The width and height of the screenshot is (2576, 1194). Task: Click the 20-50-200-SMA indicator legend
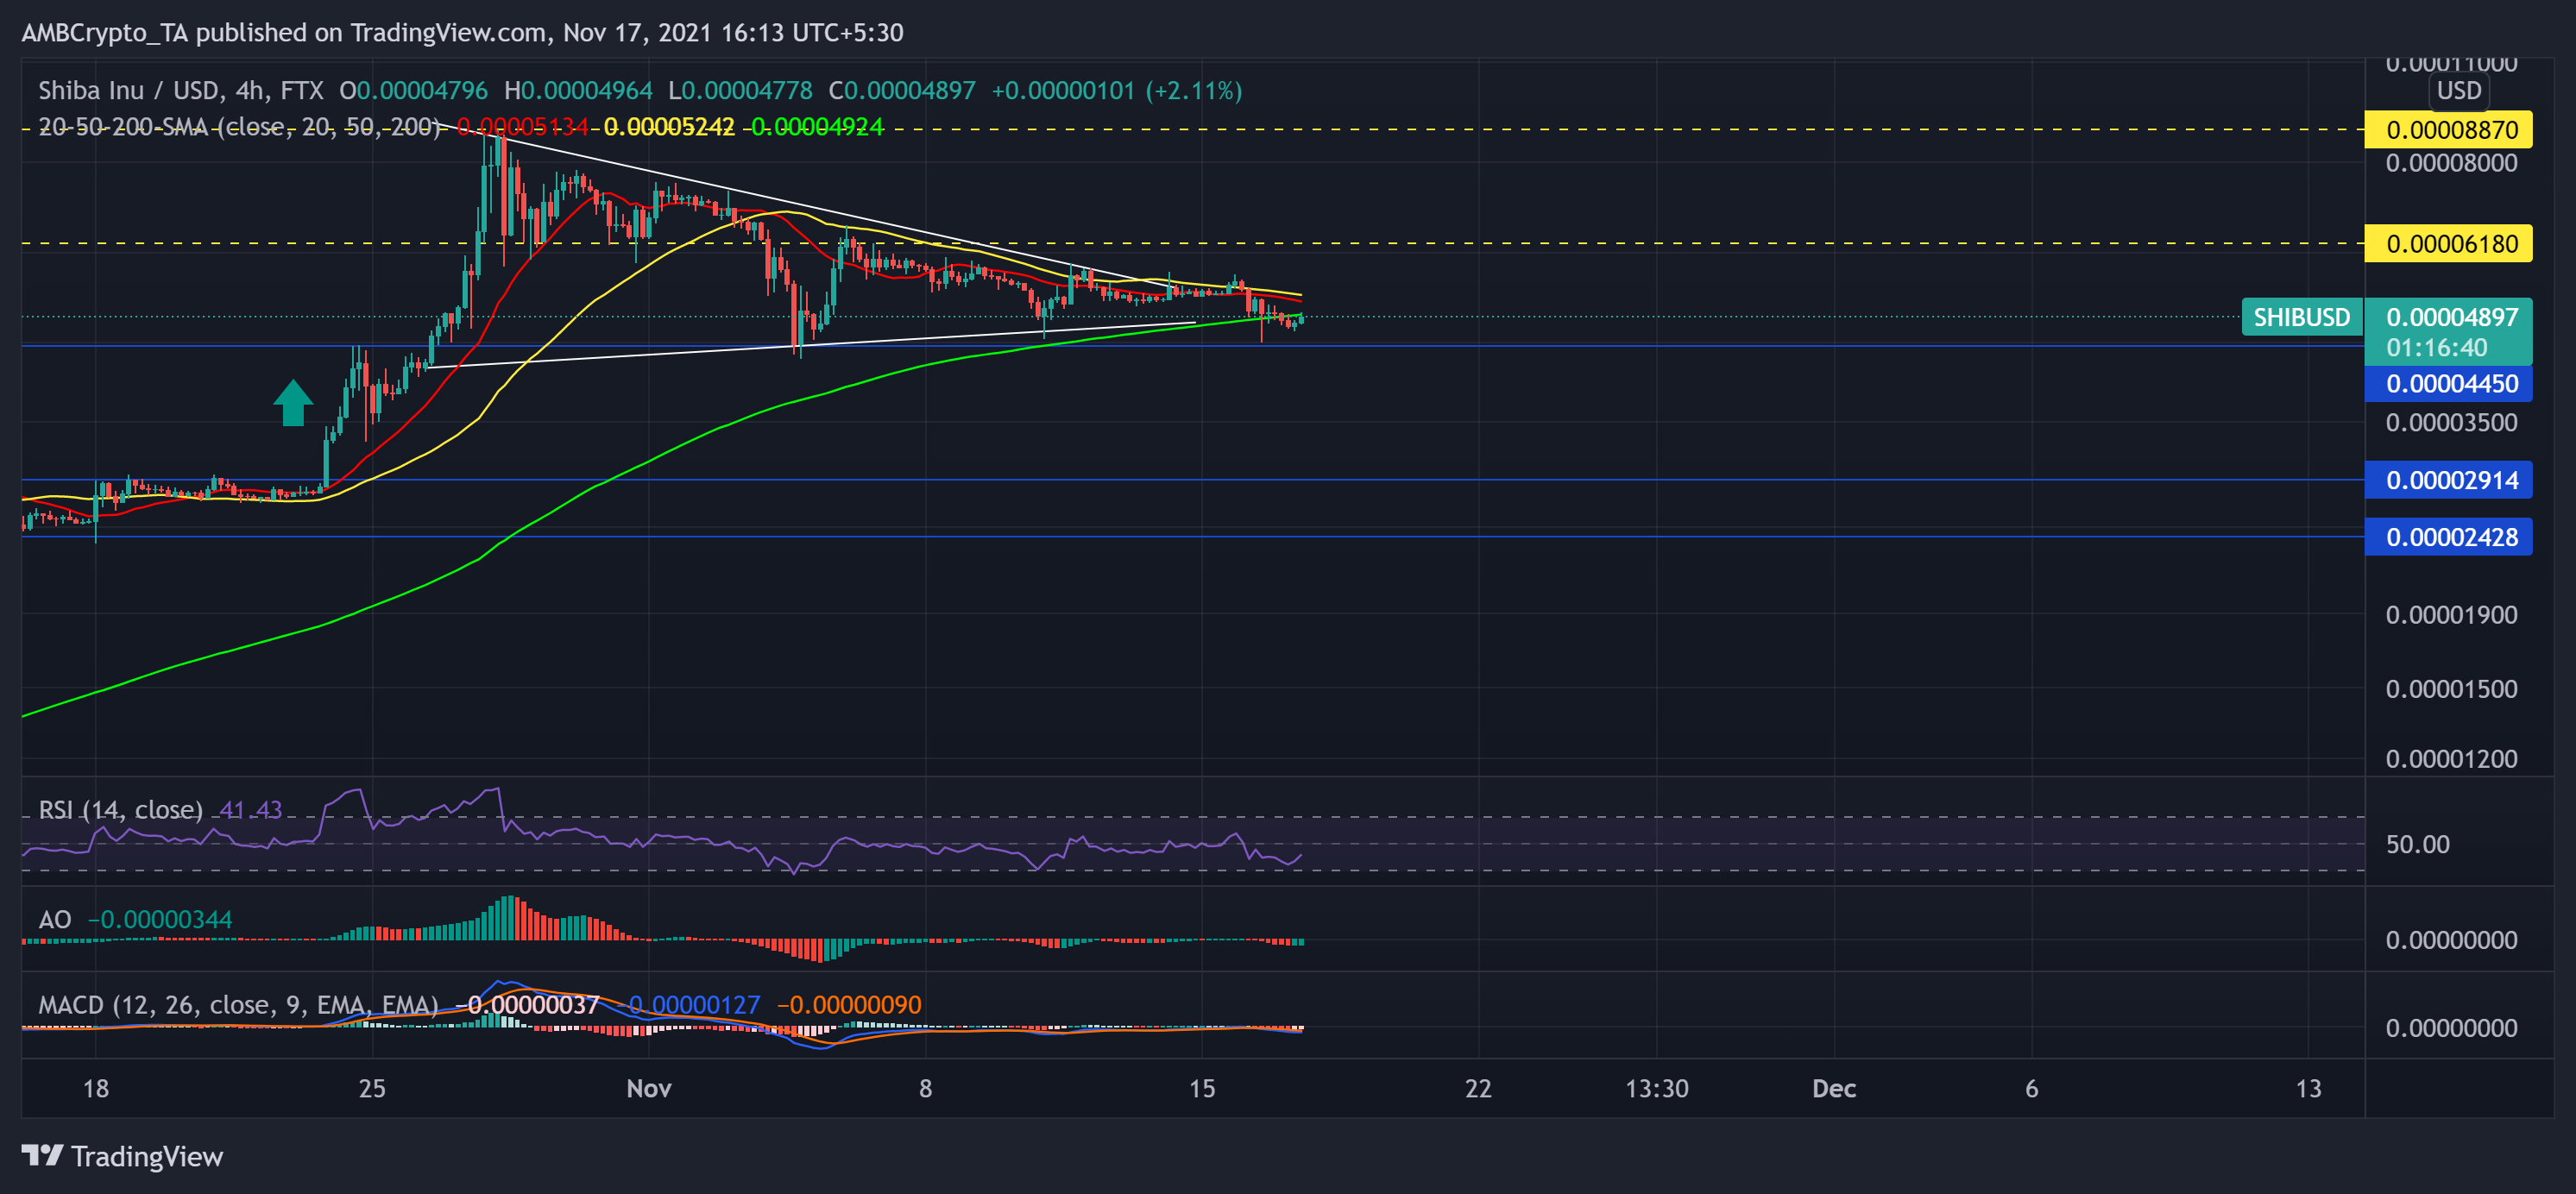[239, 127]
